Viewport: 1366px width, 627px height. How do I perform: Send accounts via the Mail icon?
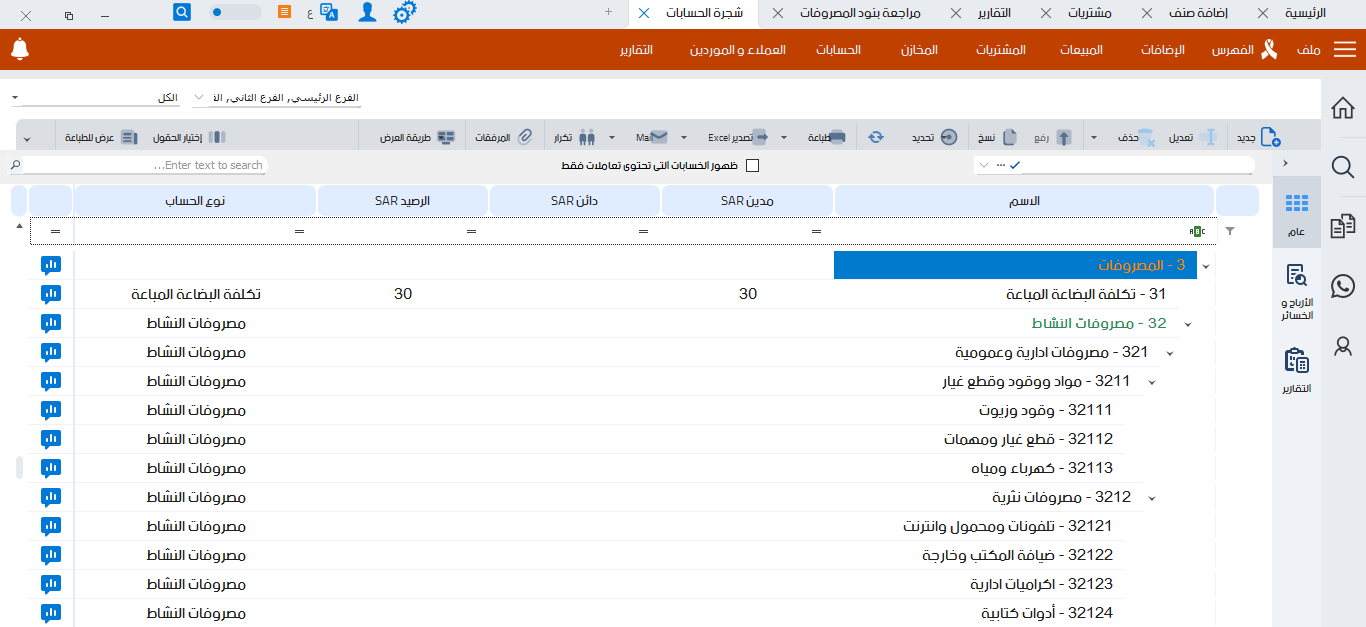pos(660,136)
